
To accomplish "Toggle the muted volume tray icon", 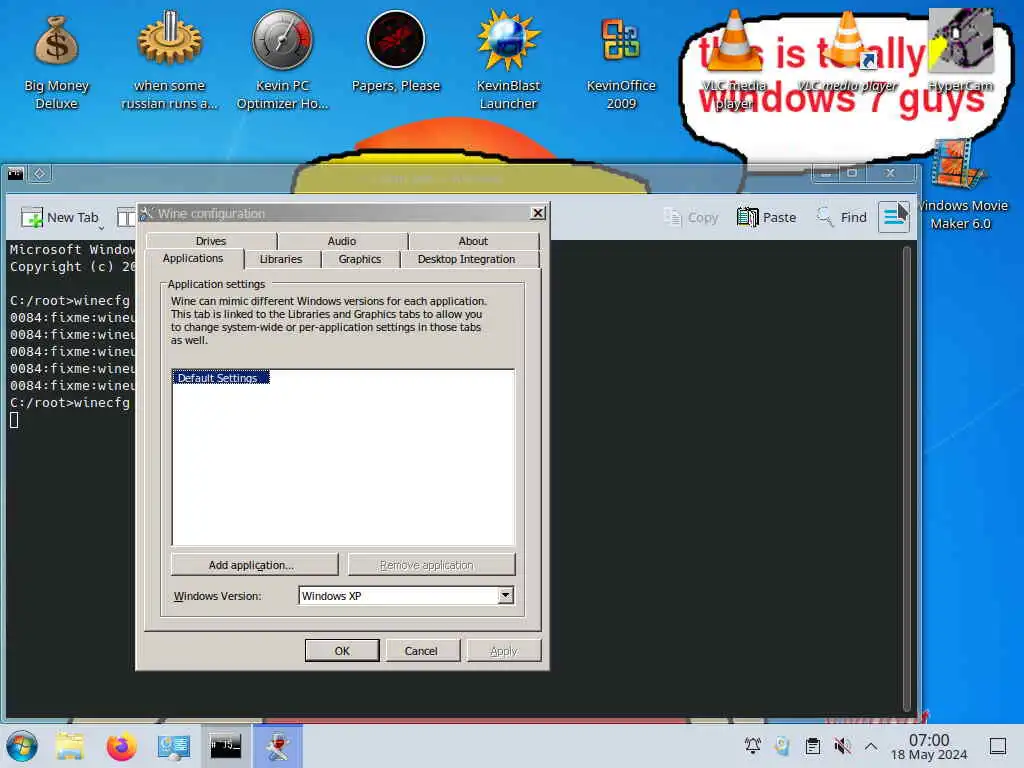I will click(x=842, y=745).
